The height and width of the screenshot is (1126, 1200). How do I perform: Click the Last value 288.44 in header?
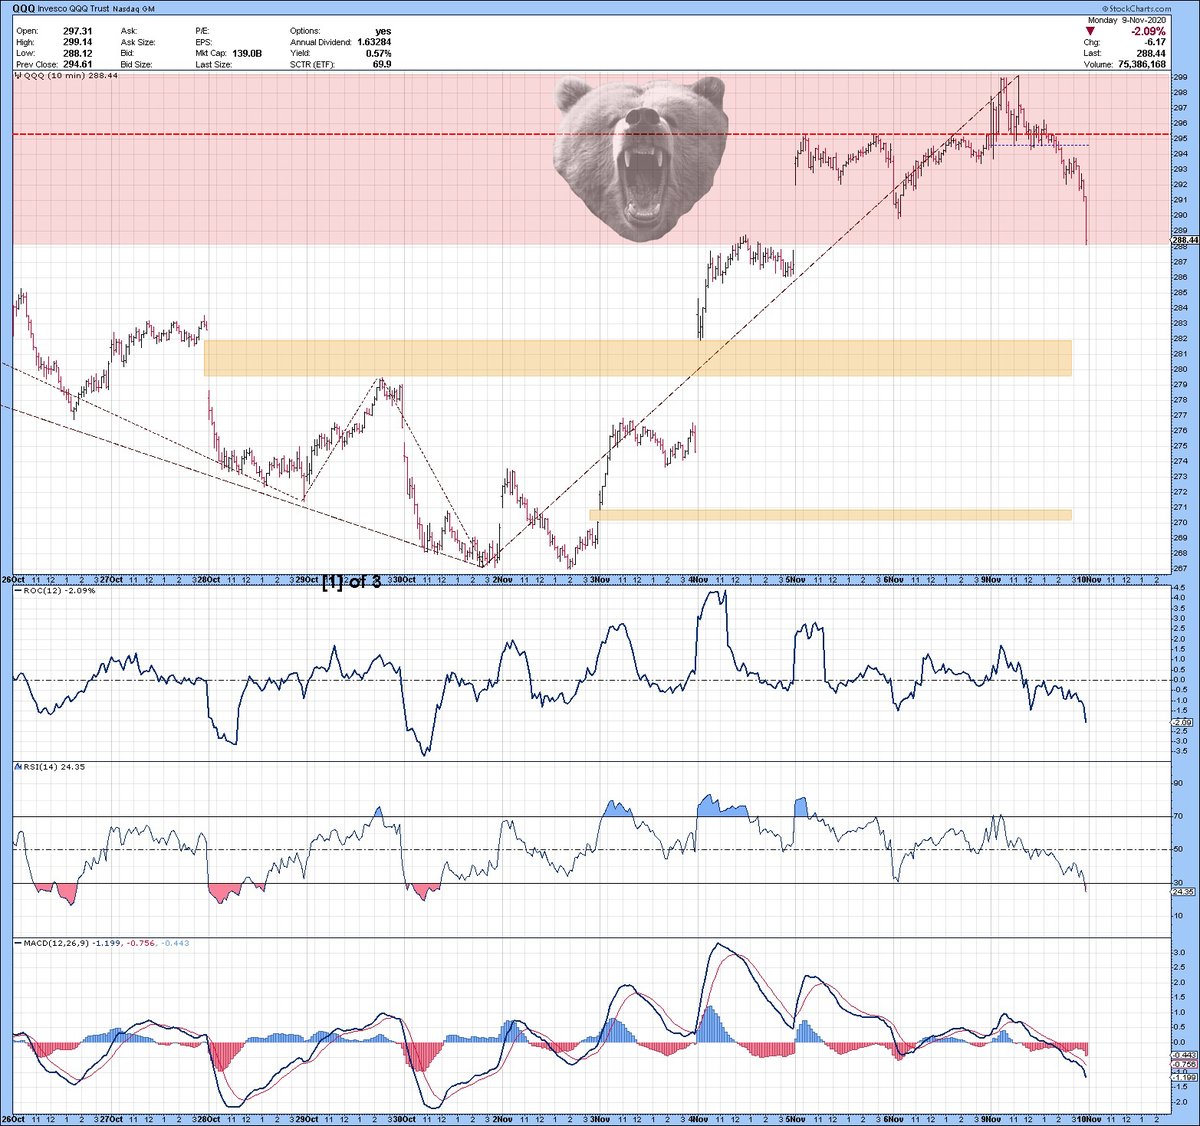(1150, 54)
